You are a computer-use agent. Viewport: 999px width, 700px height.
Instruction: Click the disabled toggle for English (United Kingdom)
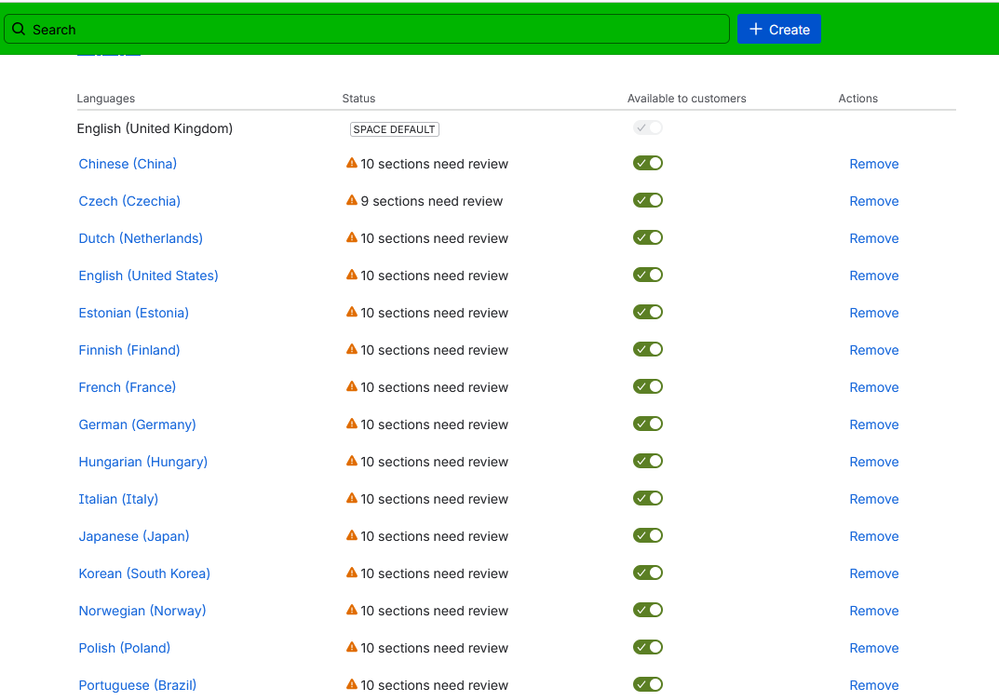(648, 128)
